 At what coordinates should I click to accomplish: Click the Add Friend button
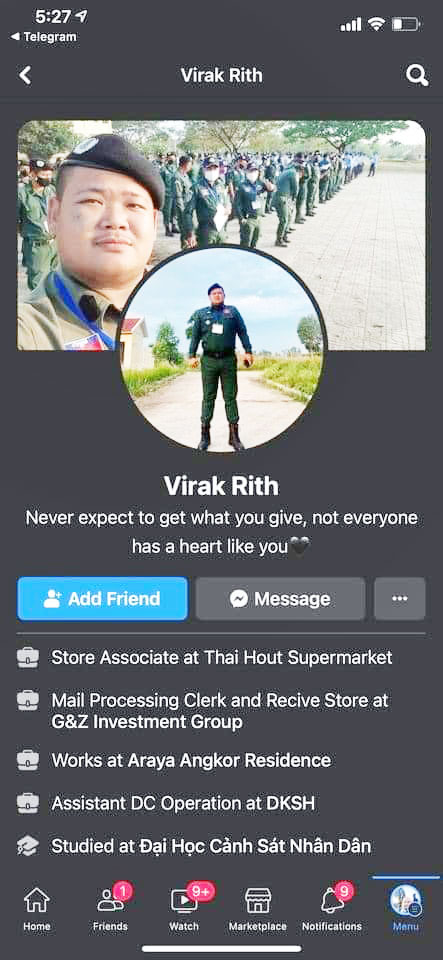pyautogui.click(x=102, y=598)
